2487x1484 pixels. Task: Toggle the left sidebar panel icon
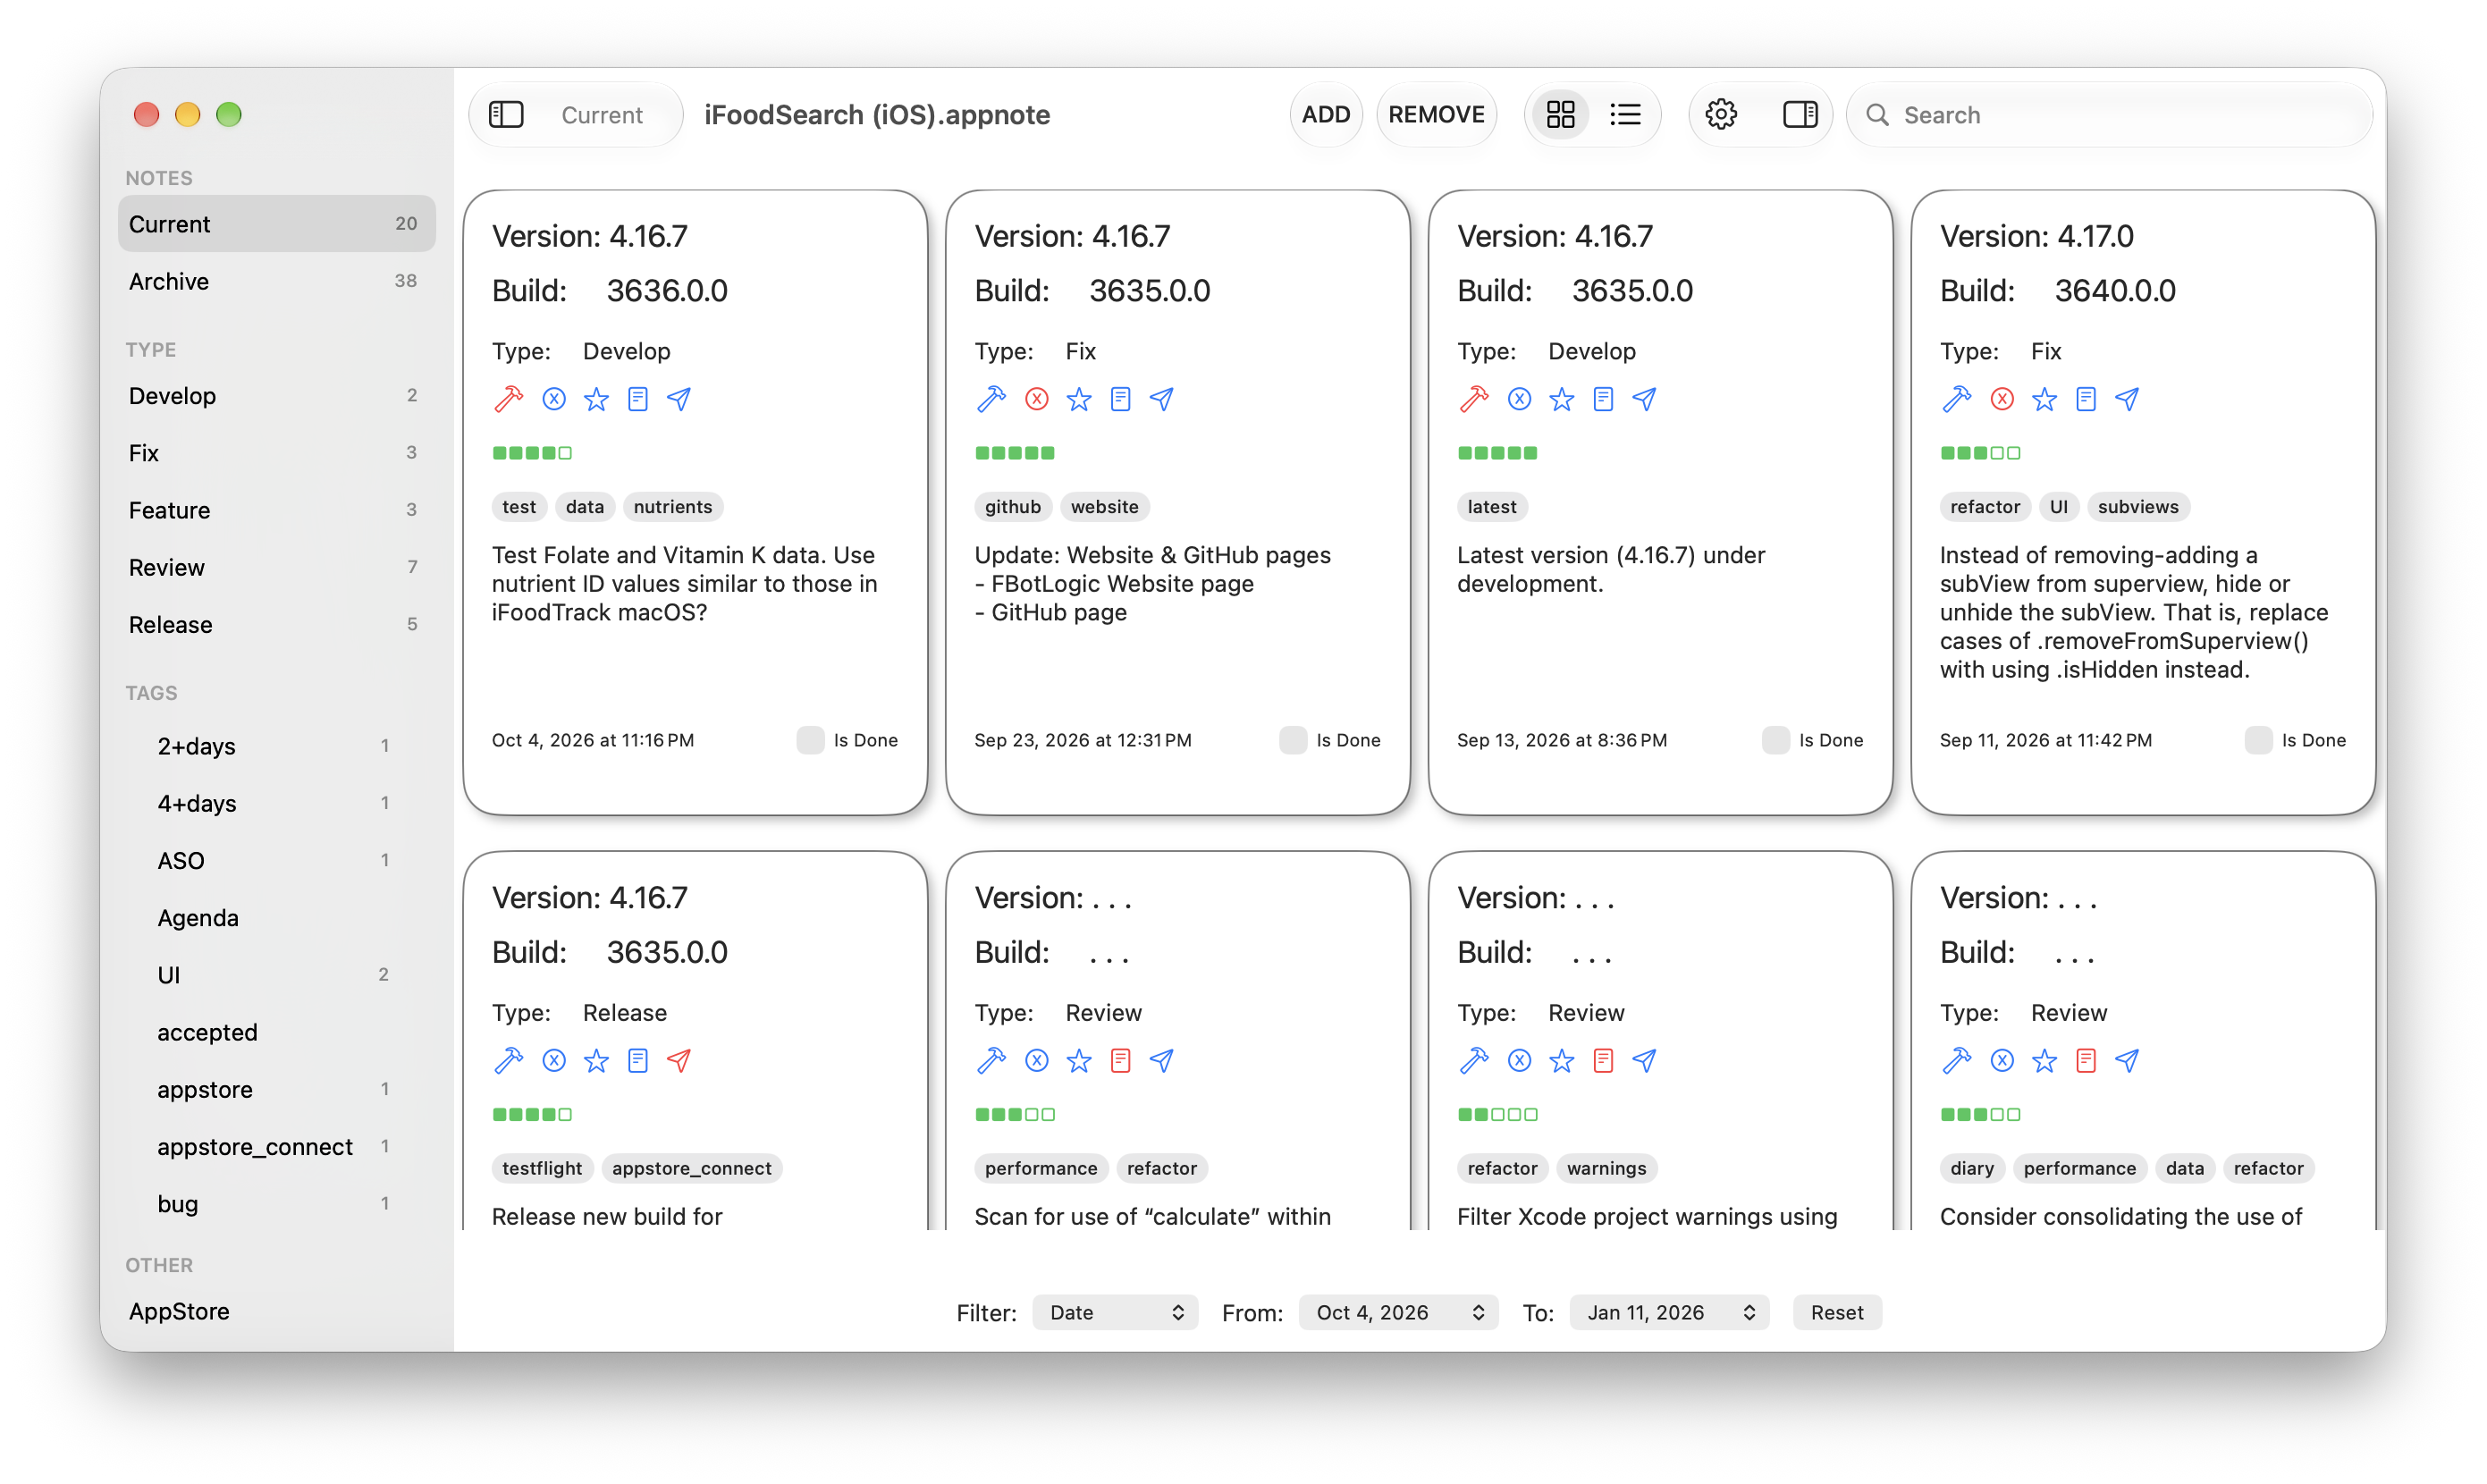(x=506, y=115)
